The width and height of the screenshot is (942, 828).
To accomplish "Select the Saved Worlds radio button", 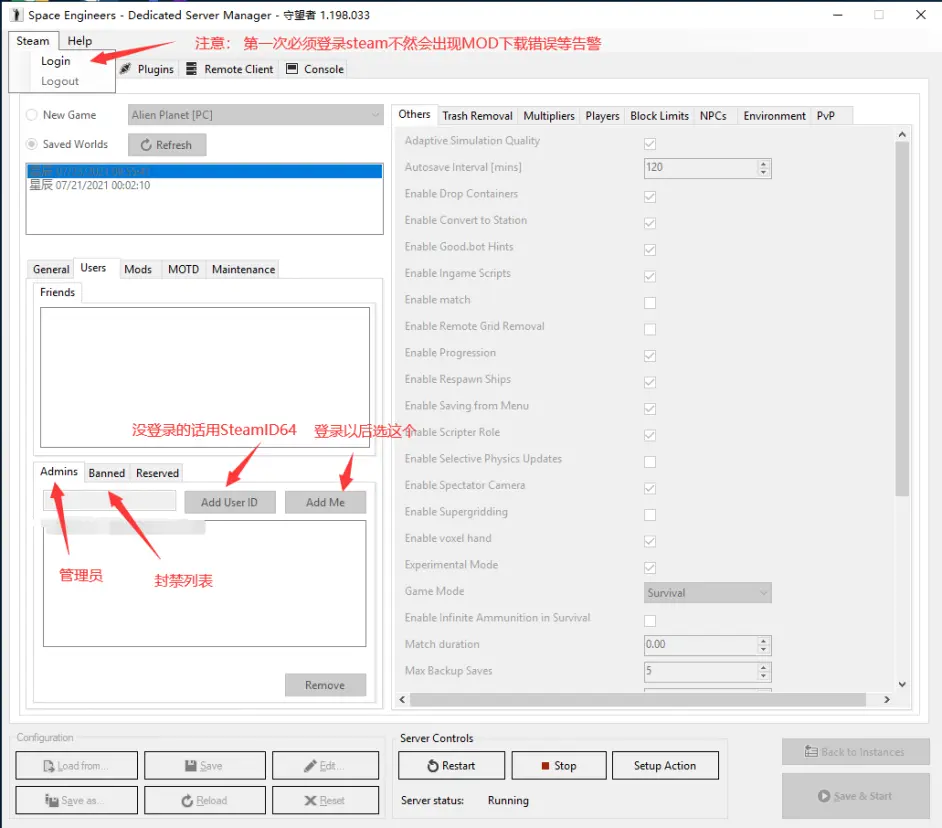I will (x=32, y=144).
